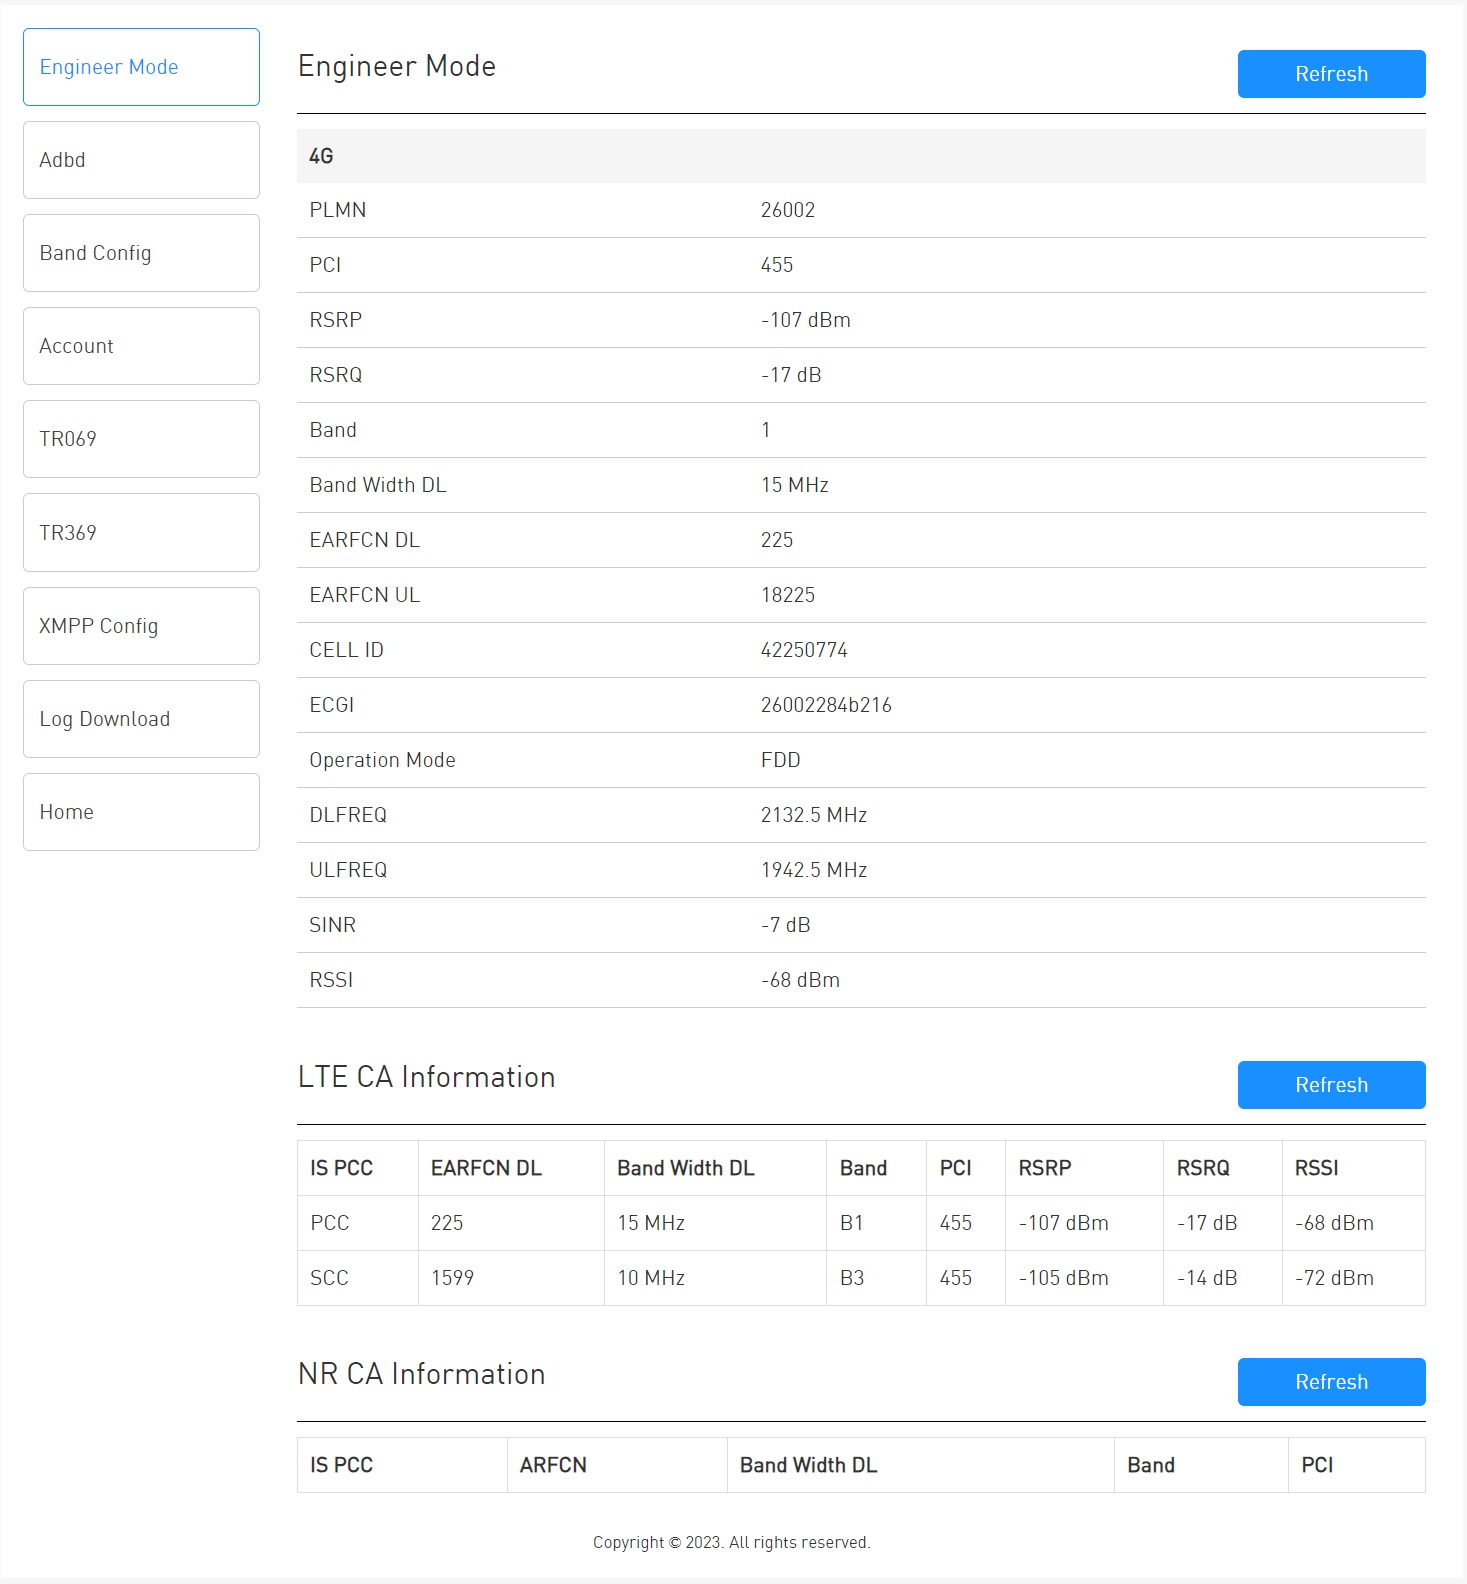Screen dimensions: 1467x1584
Task: Open the TR069 settings page
Action: [141, 439]
